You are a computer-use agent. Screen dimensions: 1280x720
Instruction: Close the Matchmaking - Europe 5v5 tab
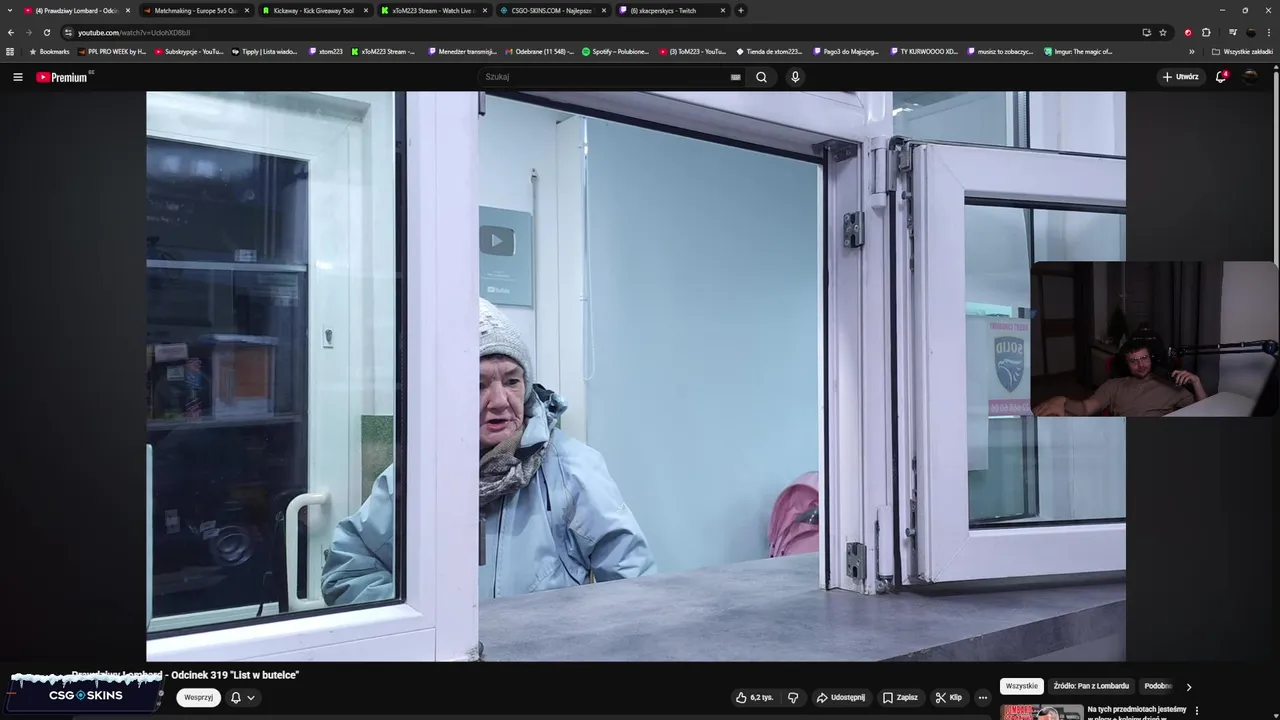click(x=247, y=10)
